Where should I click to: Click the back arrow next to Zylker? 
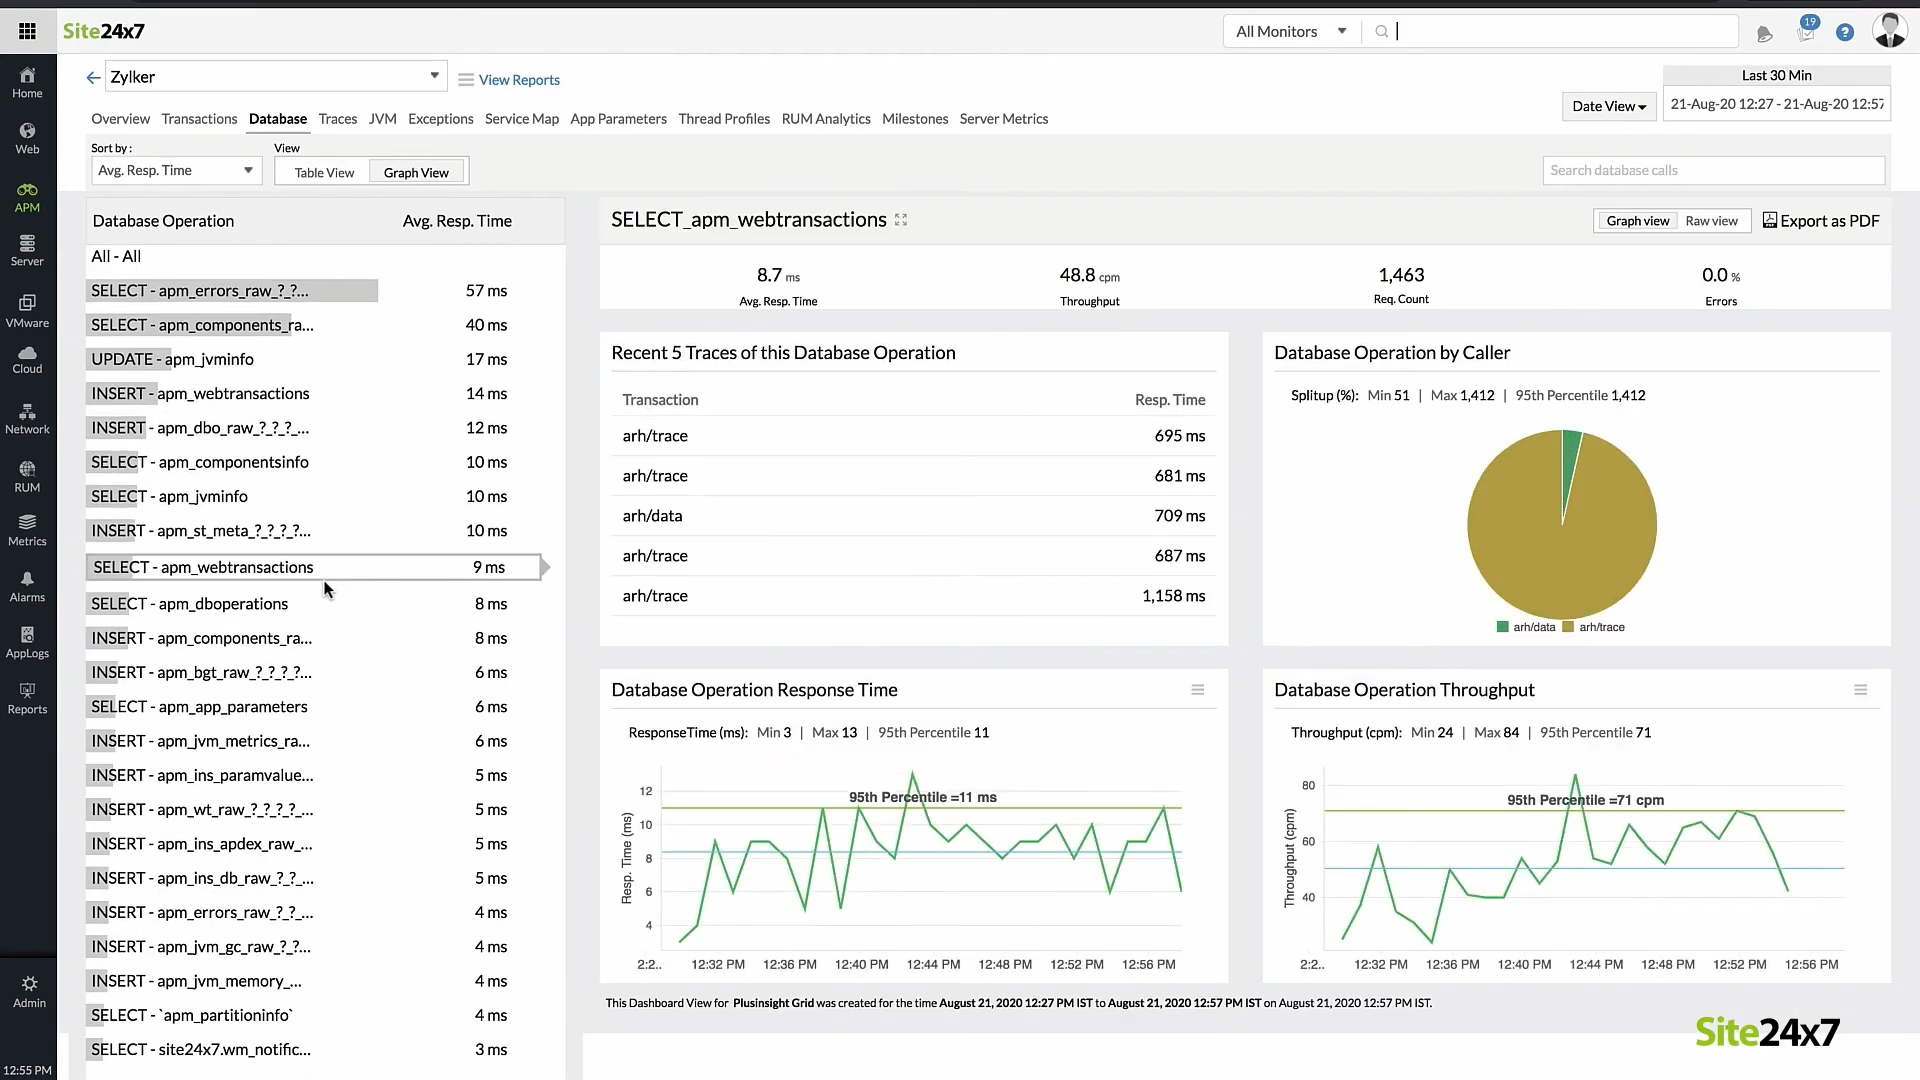point(93,77)
